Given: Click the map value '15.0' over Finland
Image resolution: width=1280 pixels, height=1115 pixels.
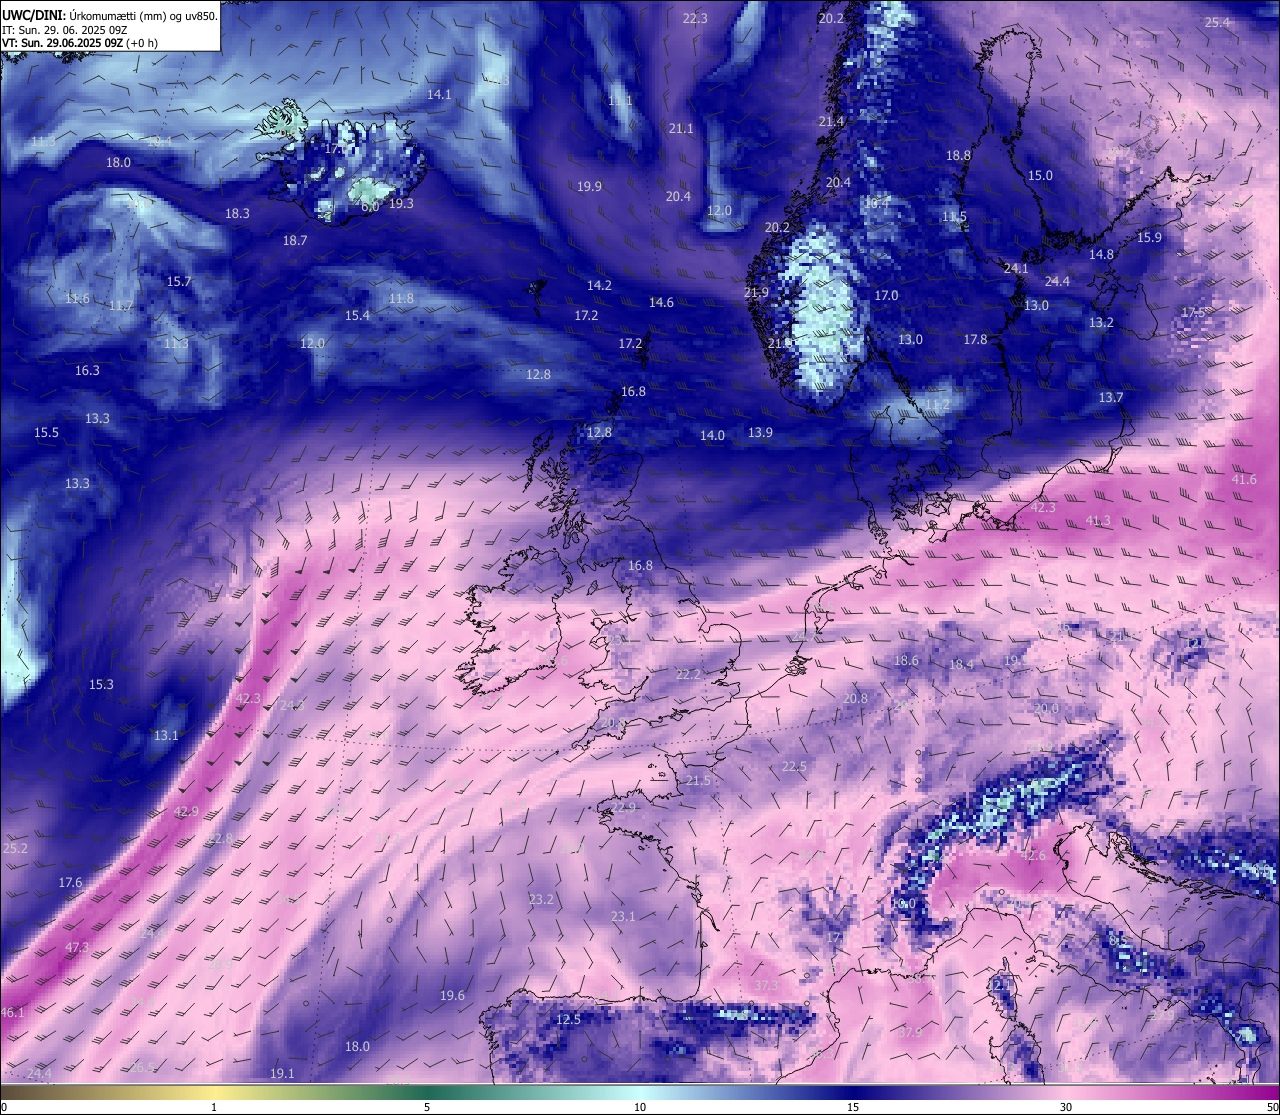Looking at the screenshot, I should coord(1040,175).
